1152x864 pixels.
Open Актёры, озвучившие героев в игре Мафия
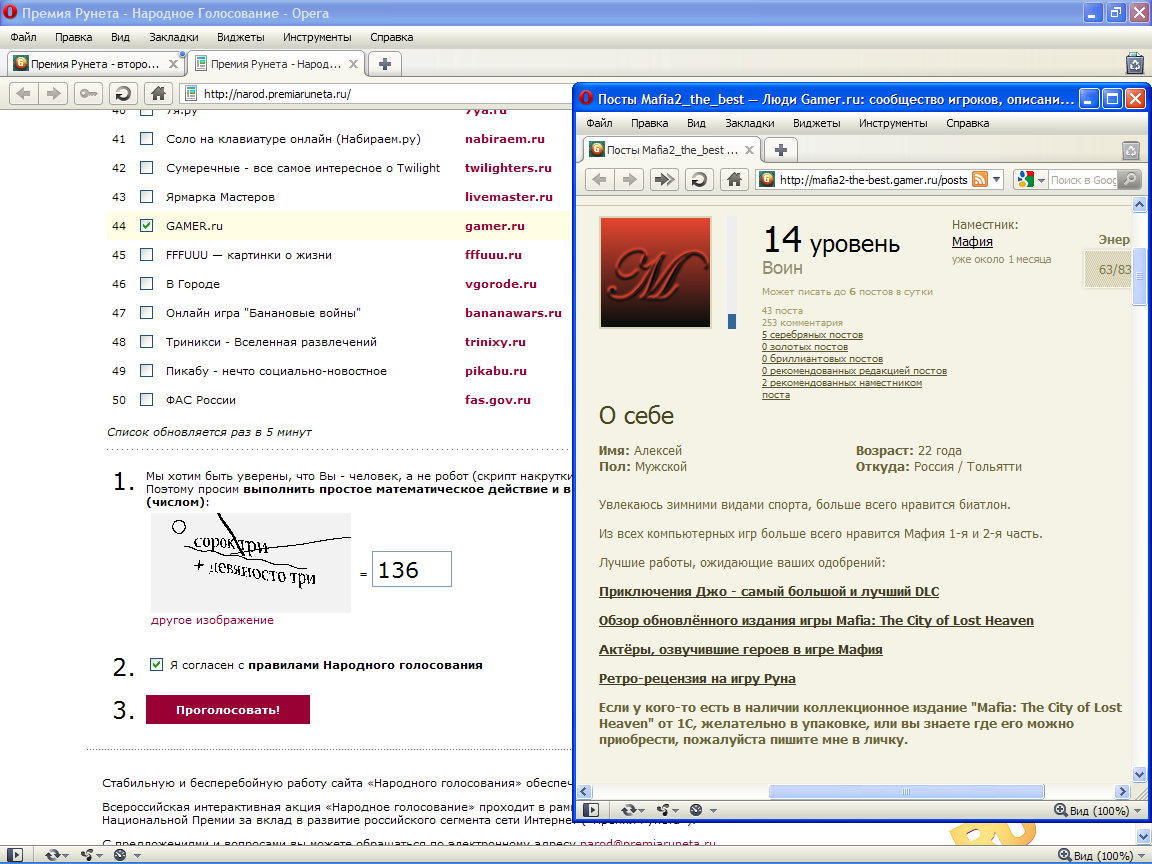tap(741, 649)
